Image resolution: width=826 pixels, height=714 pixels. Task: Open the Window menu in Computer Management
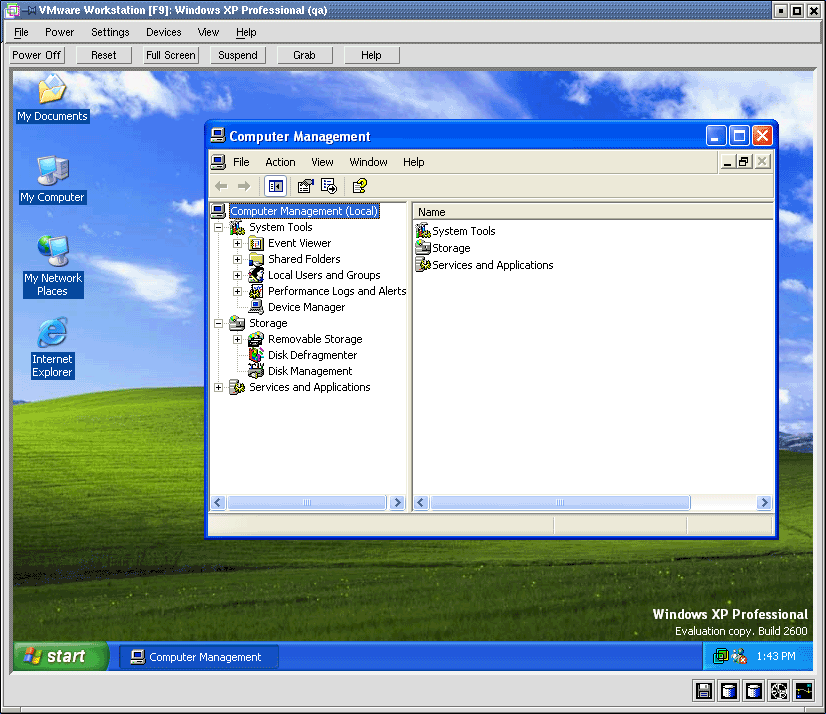pyautogui.click(x=368, y=162)
